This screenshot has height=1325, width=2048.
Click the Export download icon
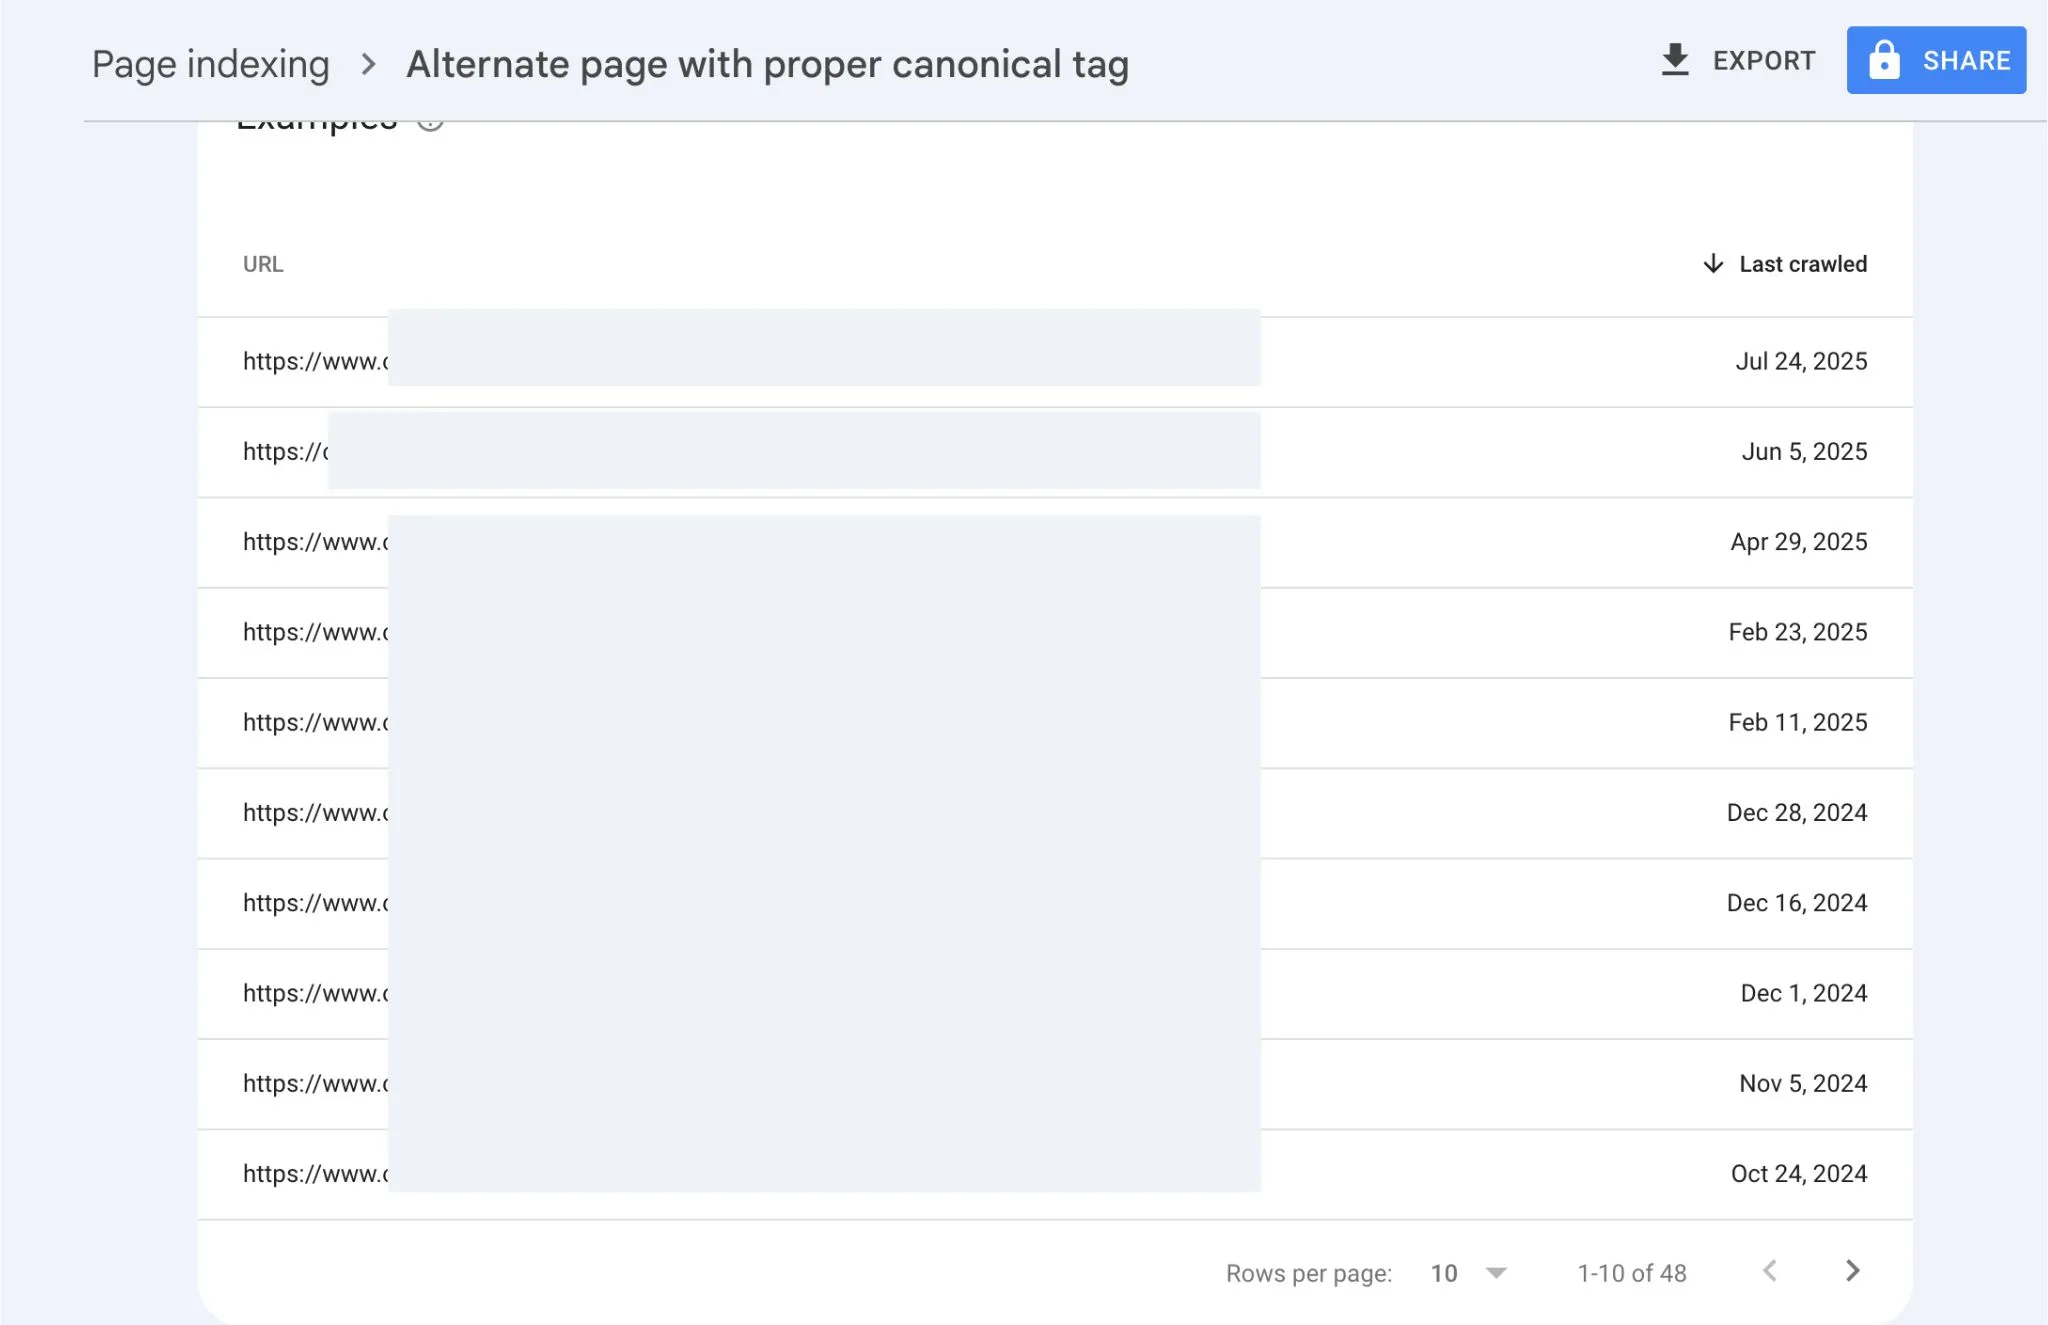coord(1675,60)
